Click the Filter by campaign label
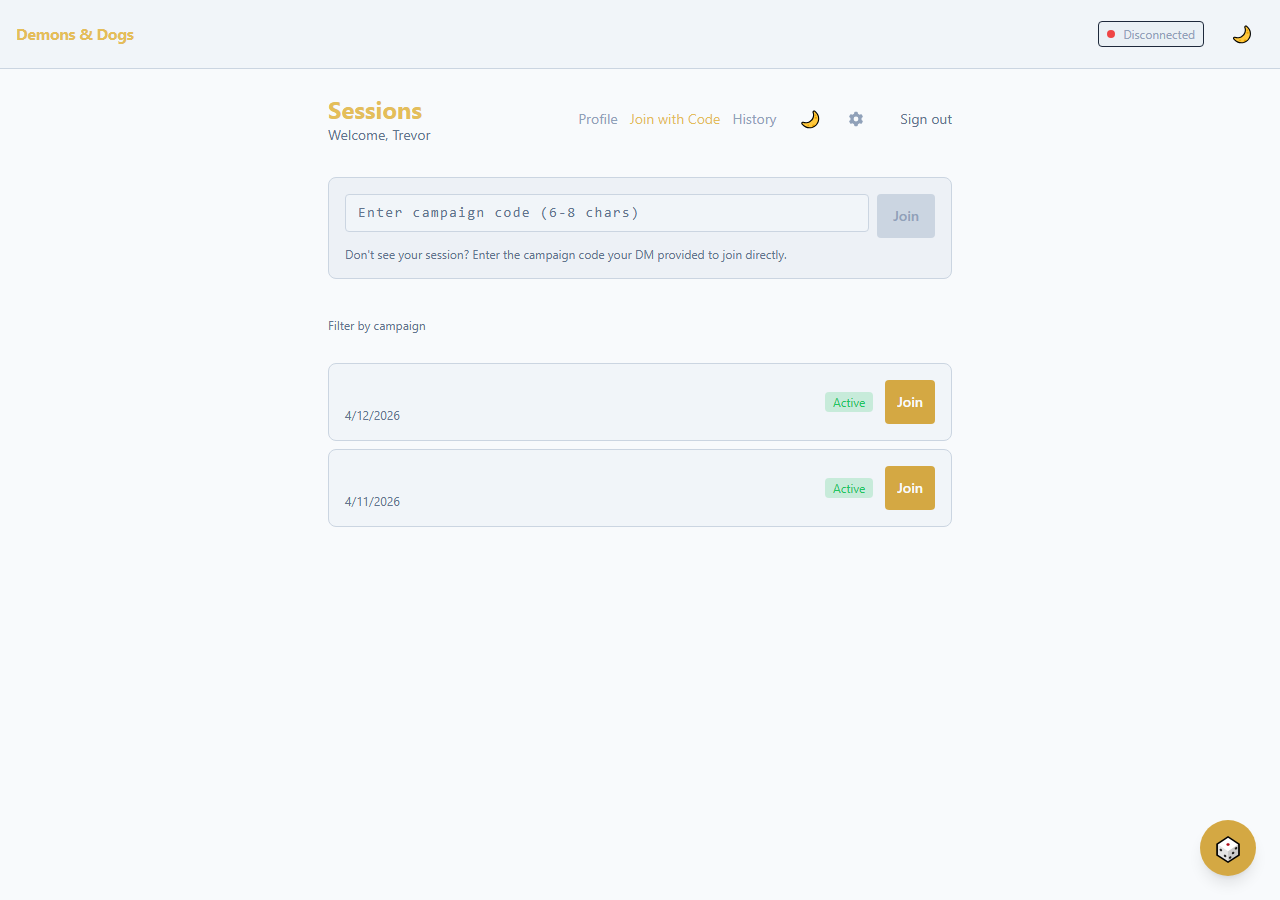This screenshot has height=900, width=1280. point(377,326)
